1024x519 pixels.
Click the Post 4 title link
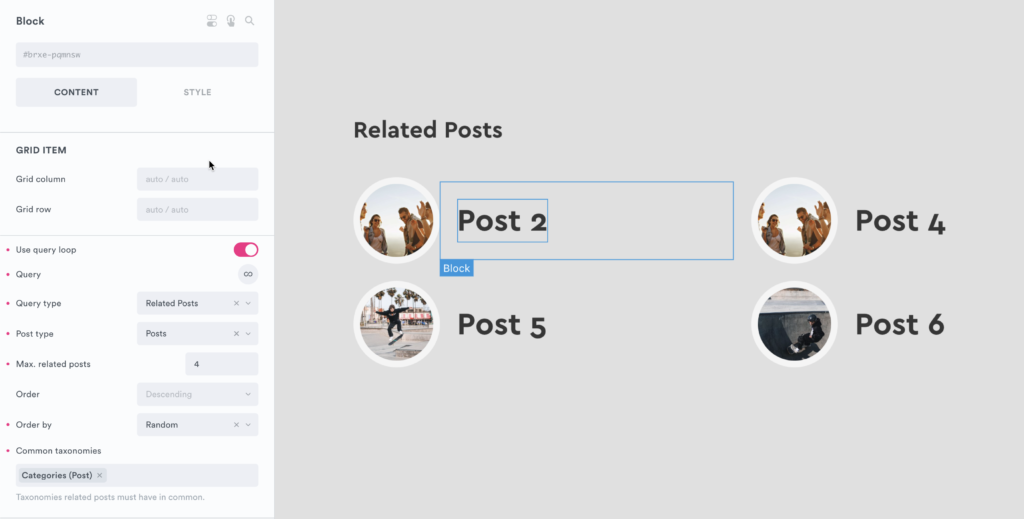point(900,221)
